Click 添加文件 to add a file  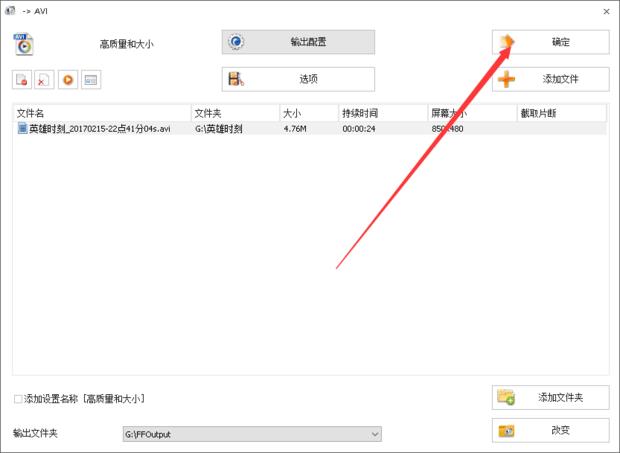[x=550, y=79]
